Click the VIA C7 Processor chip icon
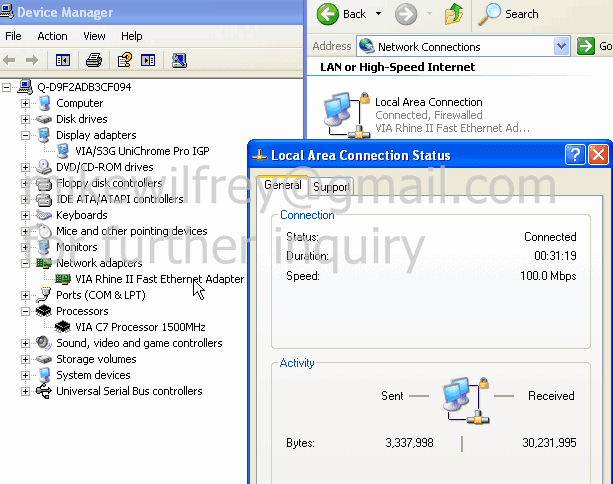This screenshot has width=613, height=484. pos(63,326)
